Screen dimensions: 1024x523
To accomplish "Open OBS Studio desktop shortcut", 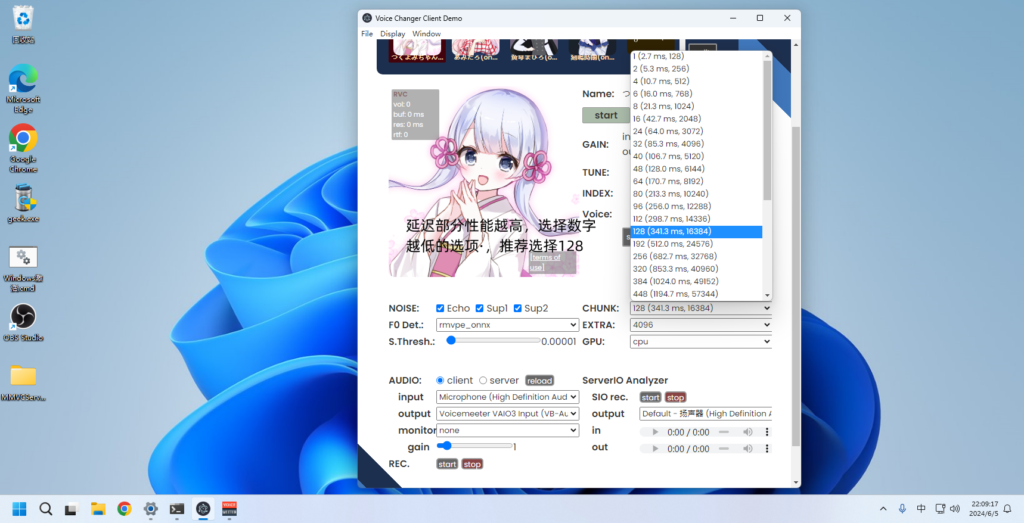I will [x=23, y=322].
